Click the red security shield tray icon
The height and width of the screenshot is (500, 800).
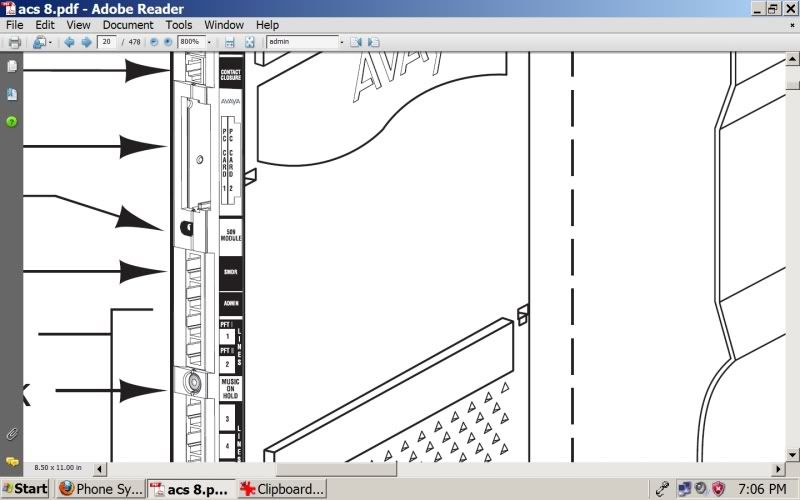click(718, 489)
